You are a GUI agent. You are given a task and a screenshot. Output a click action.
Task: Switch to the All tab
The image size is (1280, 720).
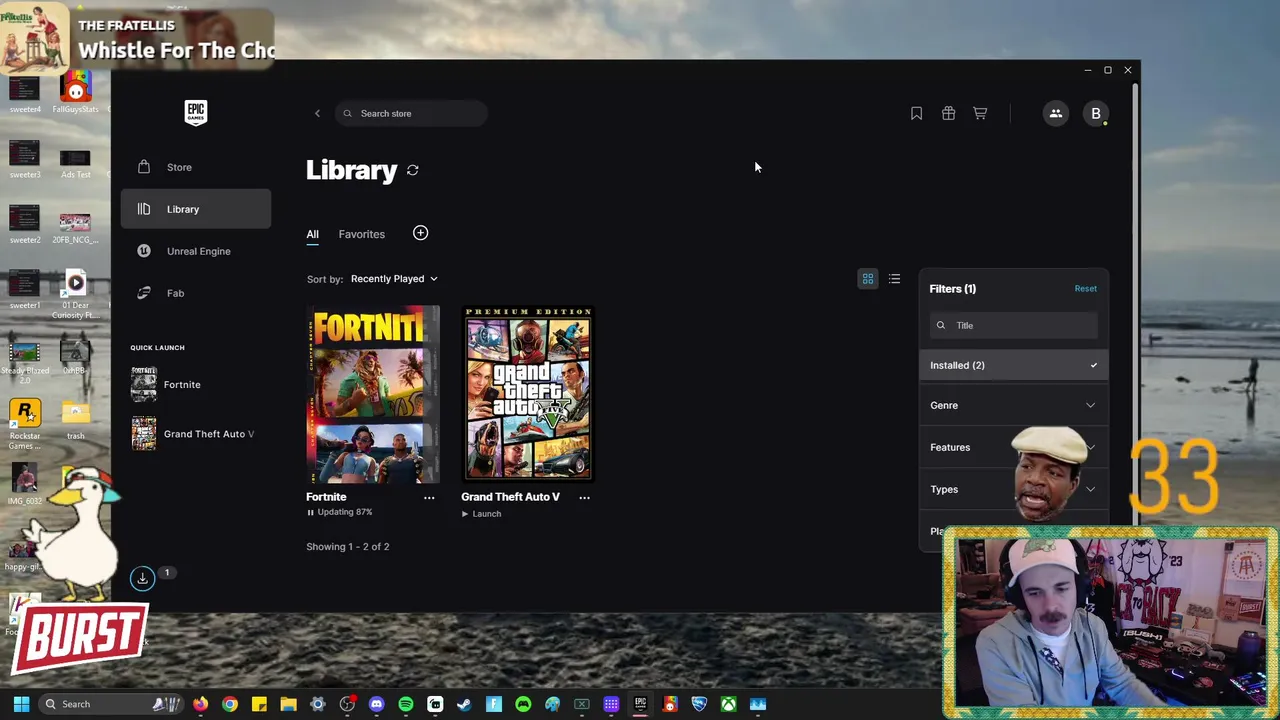click(312, 234)
